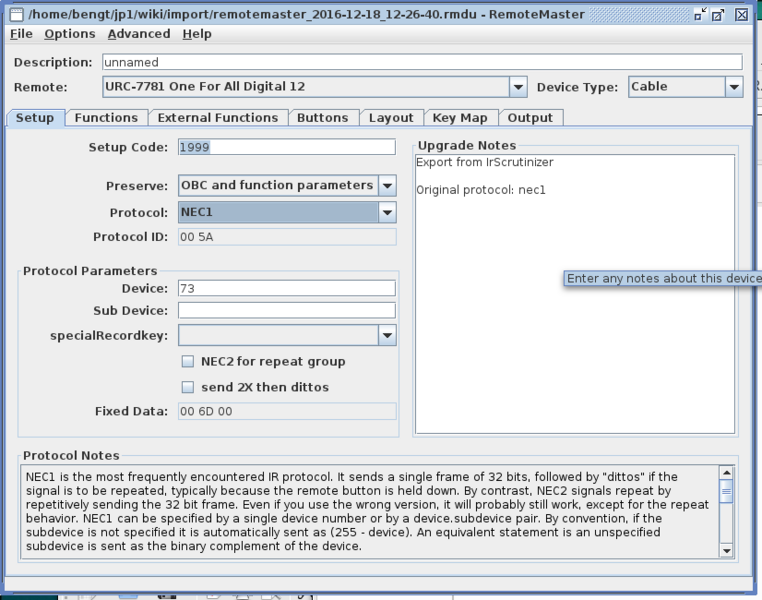Select the Setup tab
Viewport: 762px width, 600px height.
coord(35,118)
